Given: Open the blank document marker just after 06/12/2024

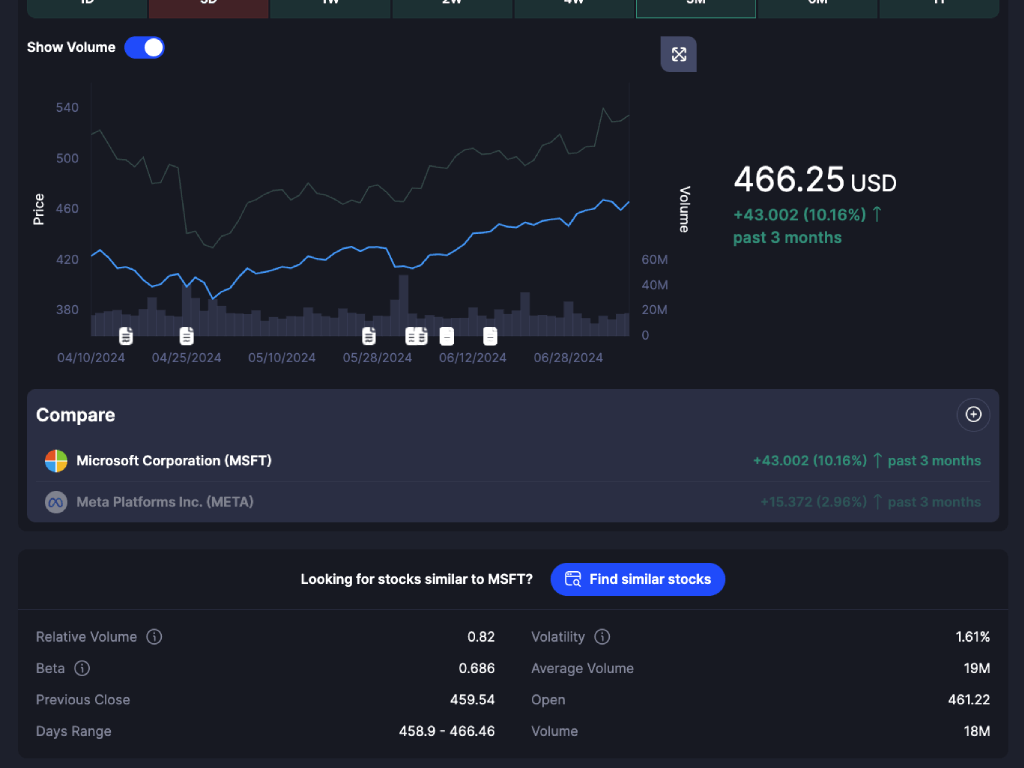Looking at the screenshot, I should (x=490, y=336).
